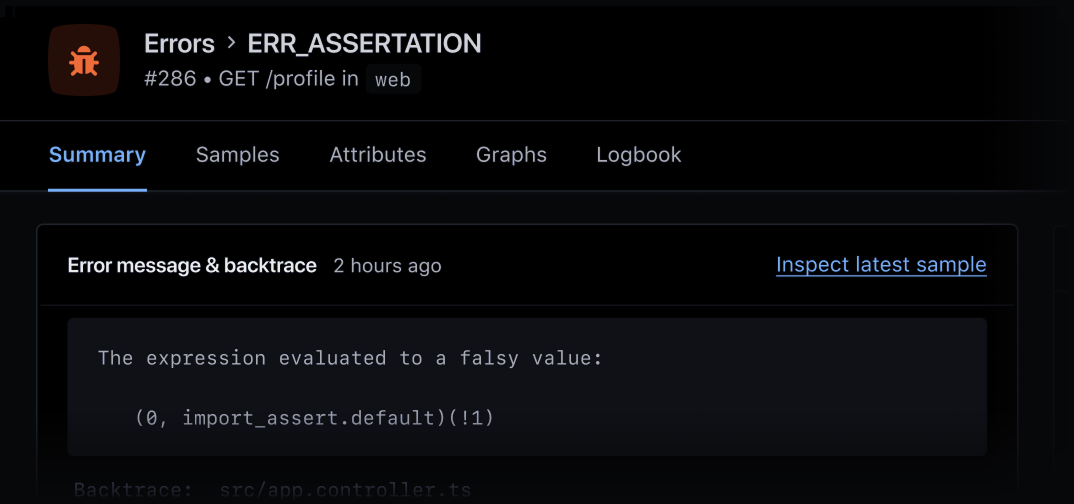The height and width of the screenshot is (504, 1074).
Task: View the Graphs tab
Action: 512,155
